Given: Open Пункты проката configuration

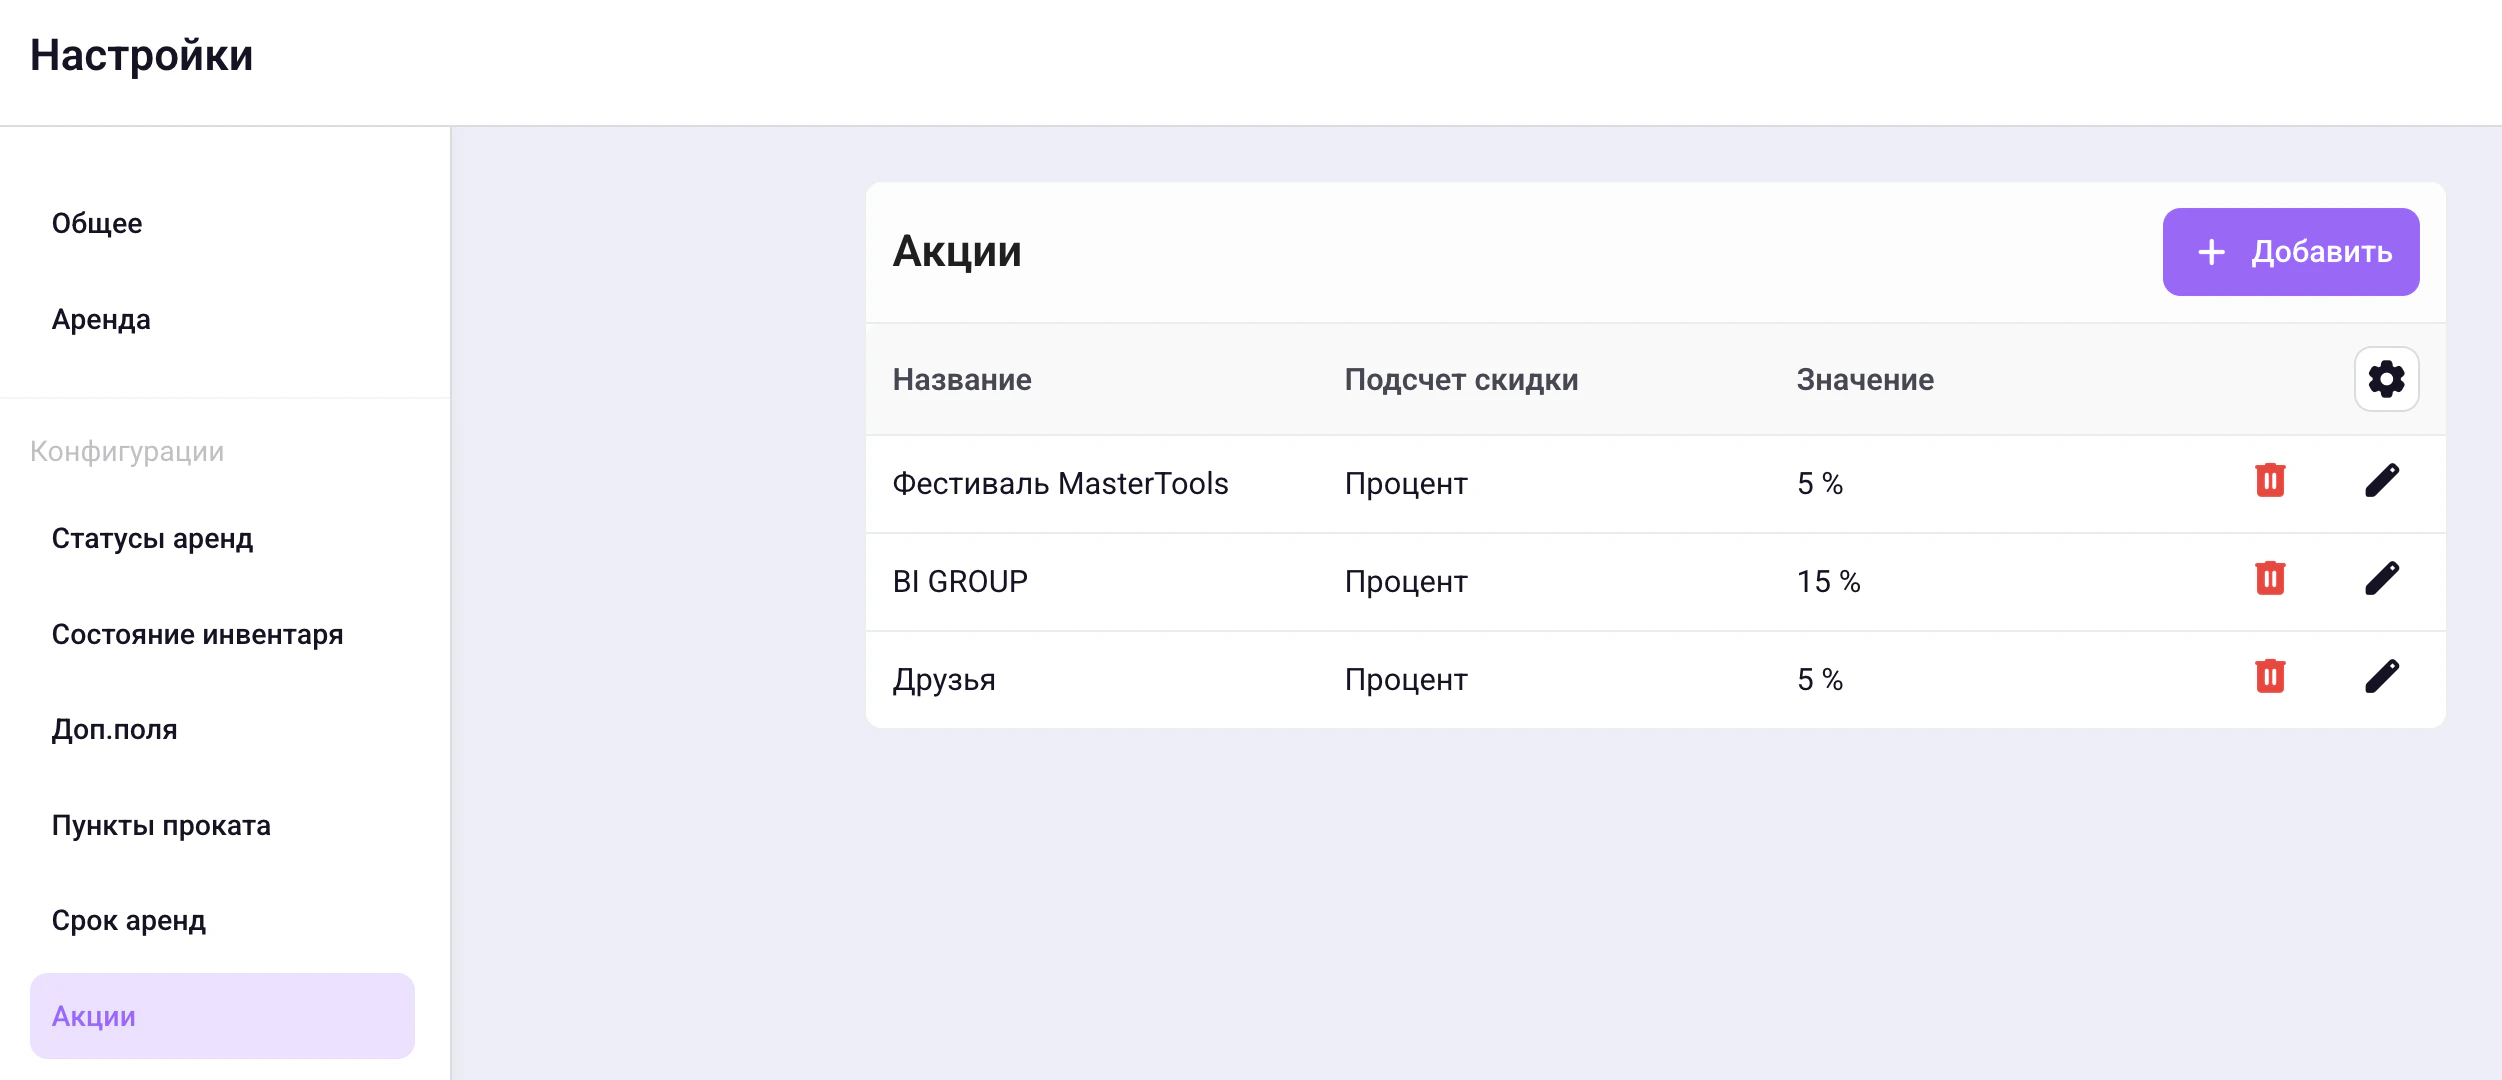Looking at the screenshot, I should point(160,825).
